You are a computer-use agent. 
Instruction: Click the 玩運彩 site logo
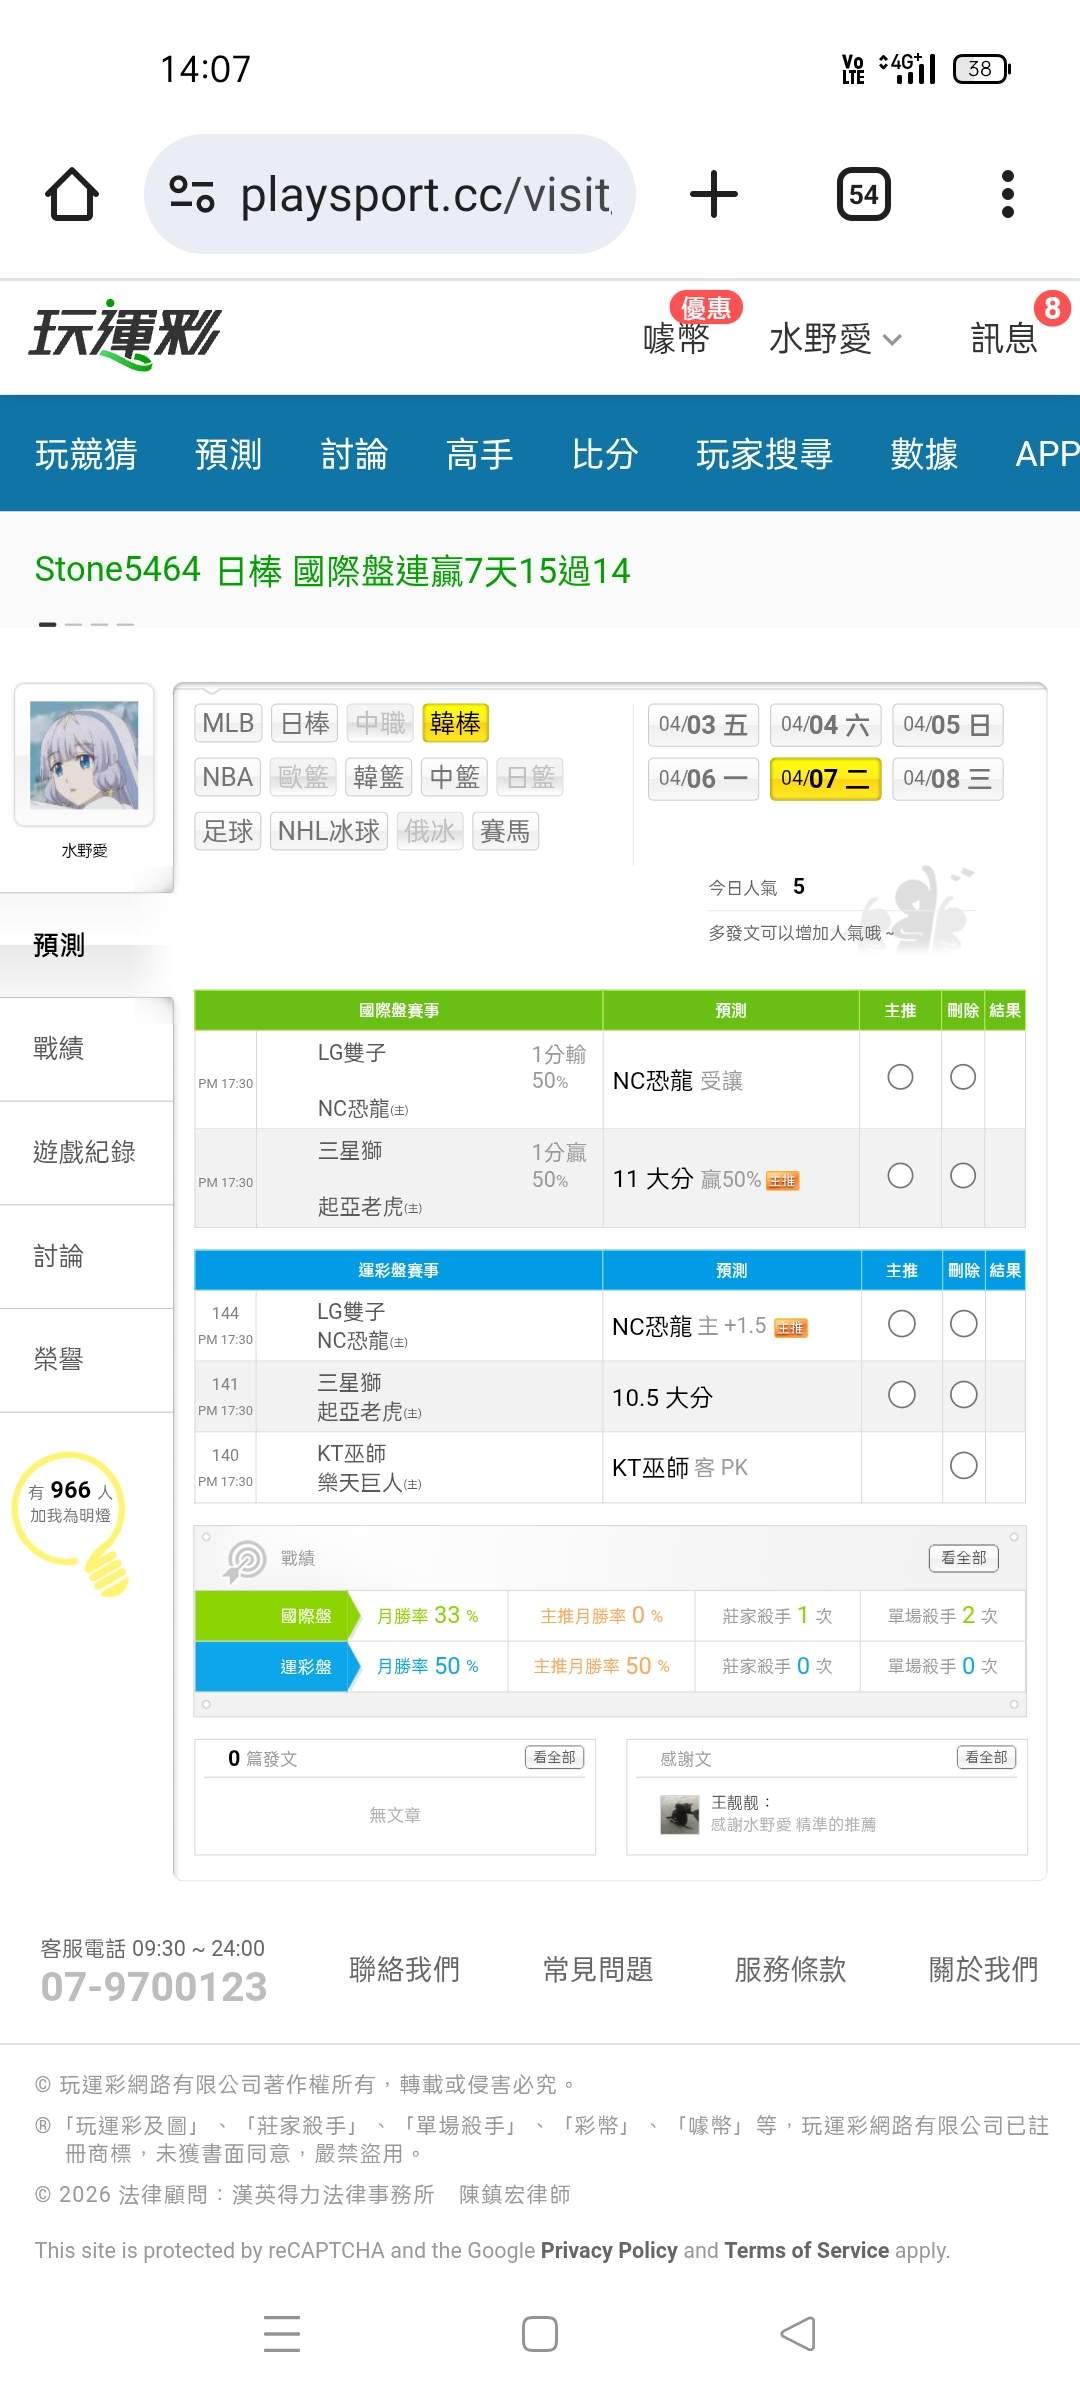[x=125, y=334]
